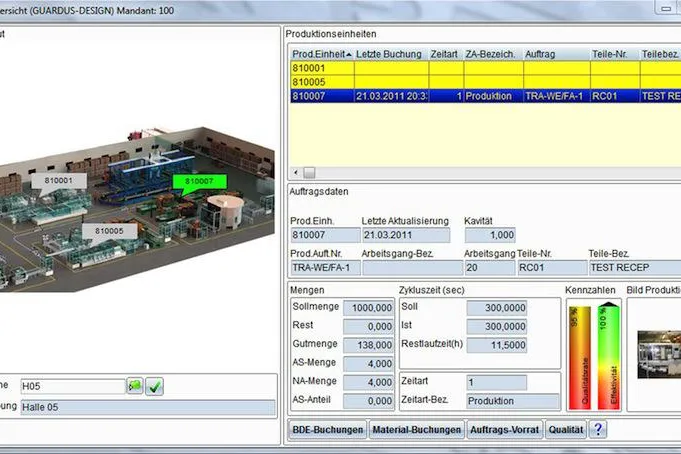
Task: Click the Zeitart column header
Action: (446, 54)
